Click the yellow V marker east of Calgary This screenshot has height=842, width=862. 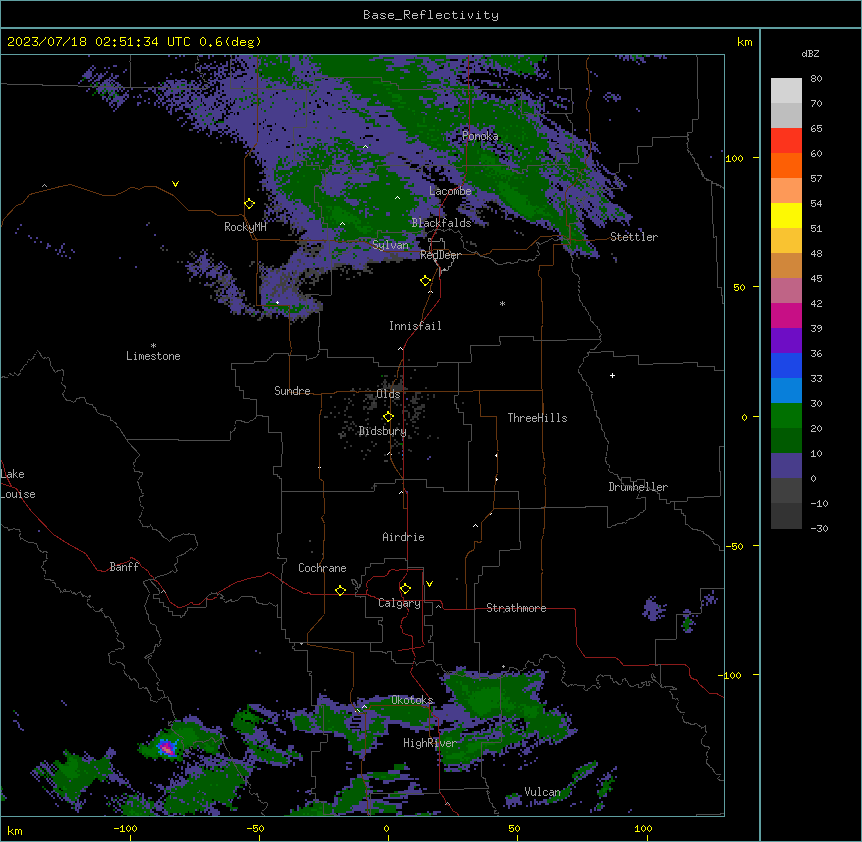pos(429,584)
